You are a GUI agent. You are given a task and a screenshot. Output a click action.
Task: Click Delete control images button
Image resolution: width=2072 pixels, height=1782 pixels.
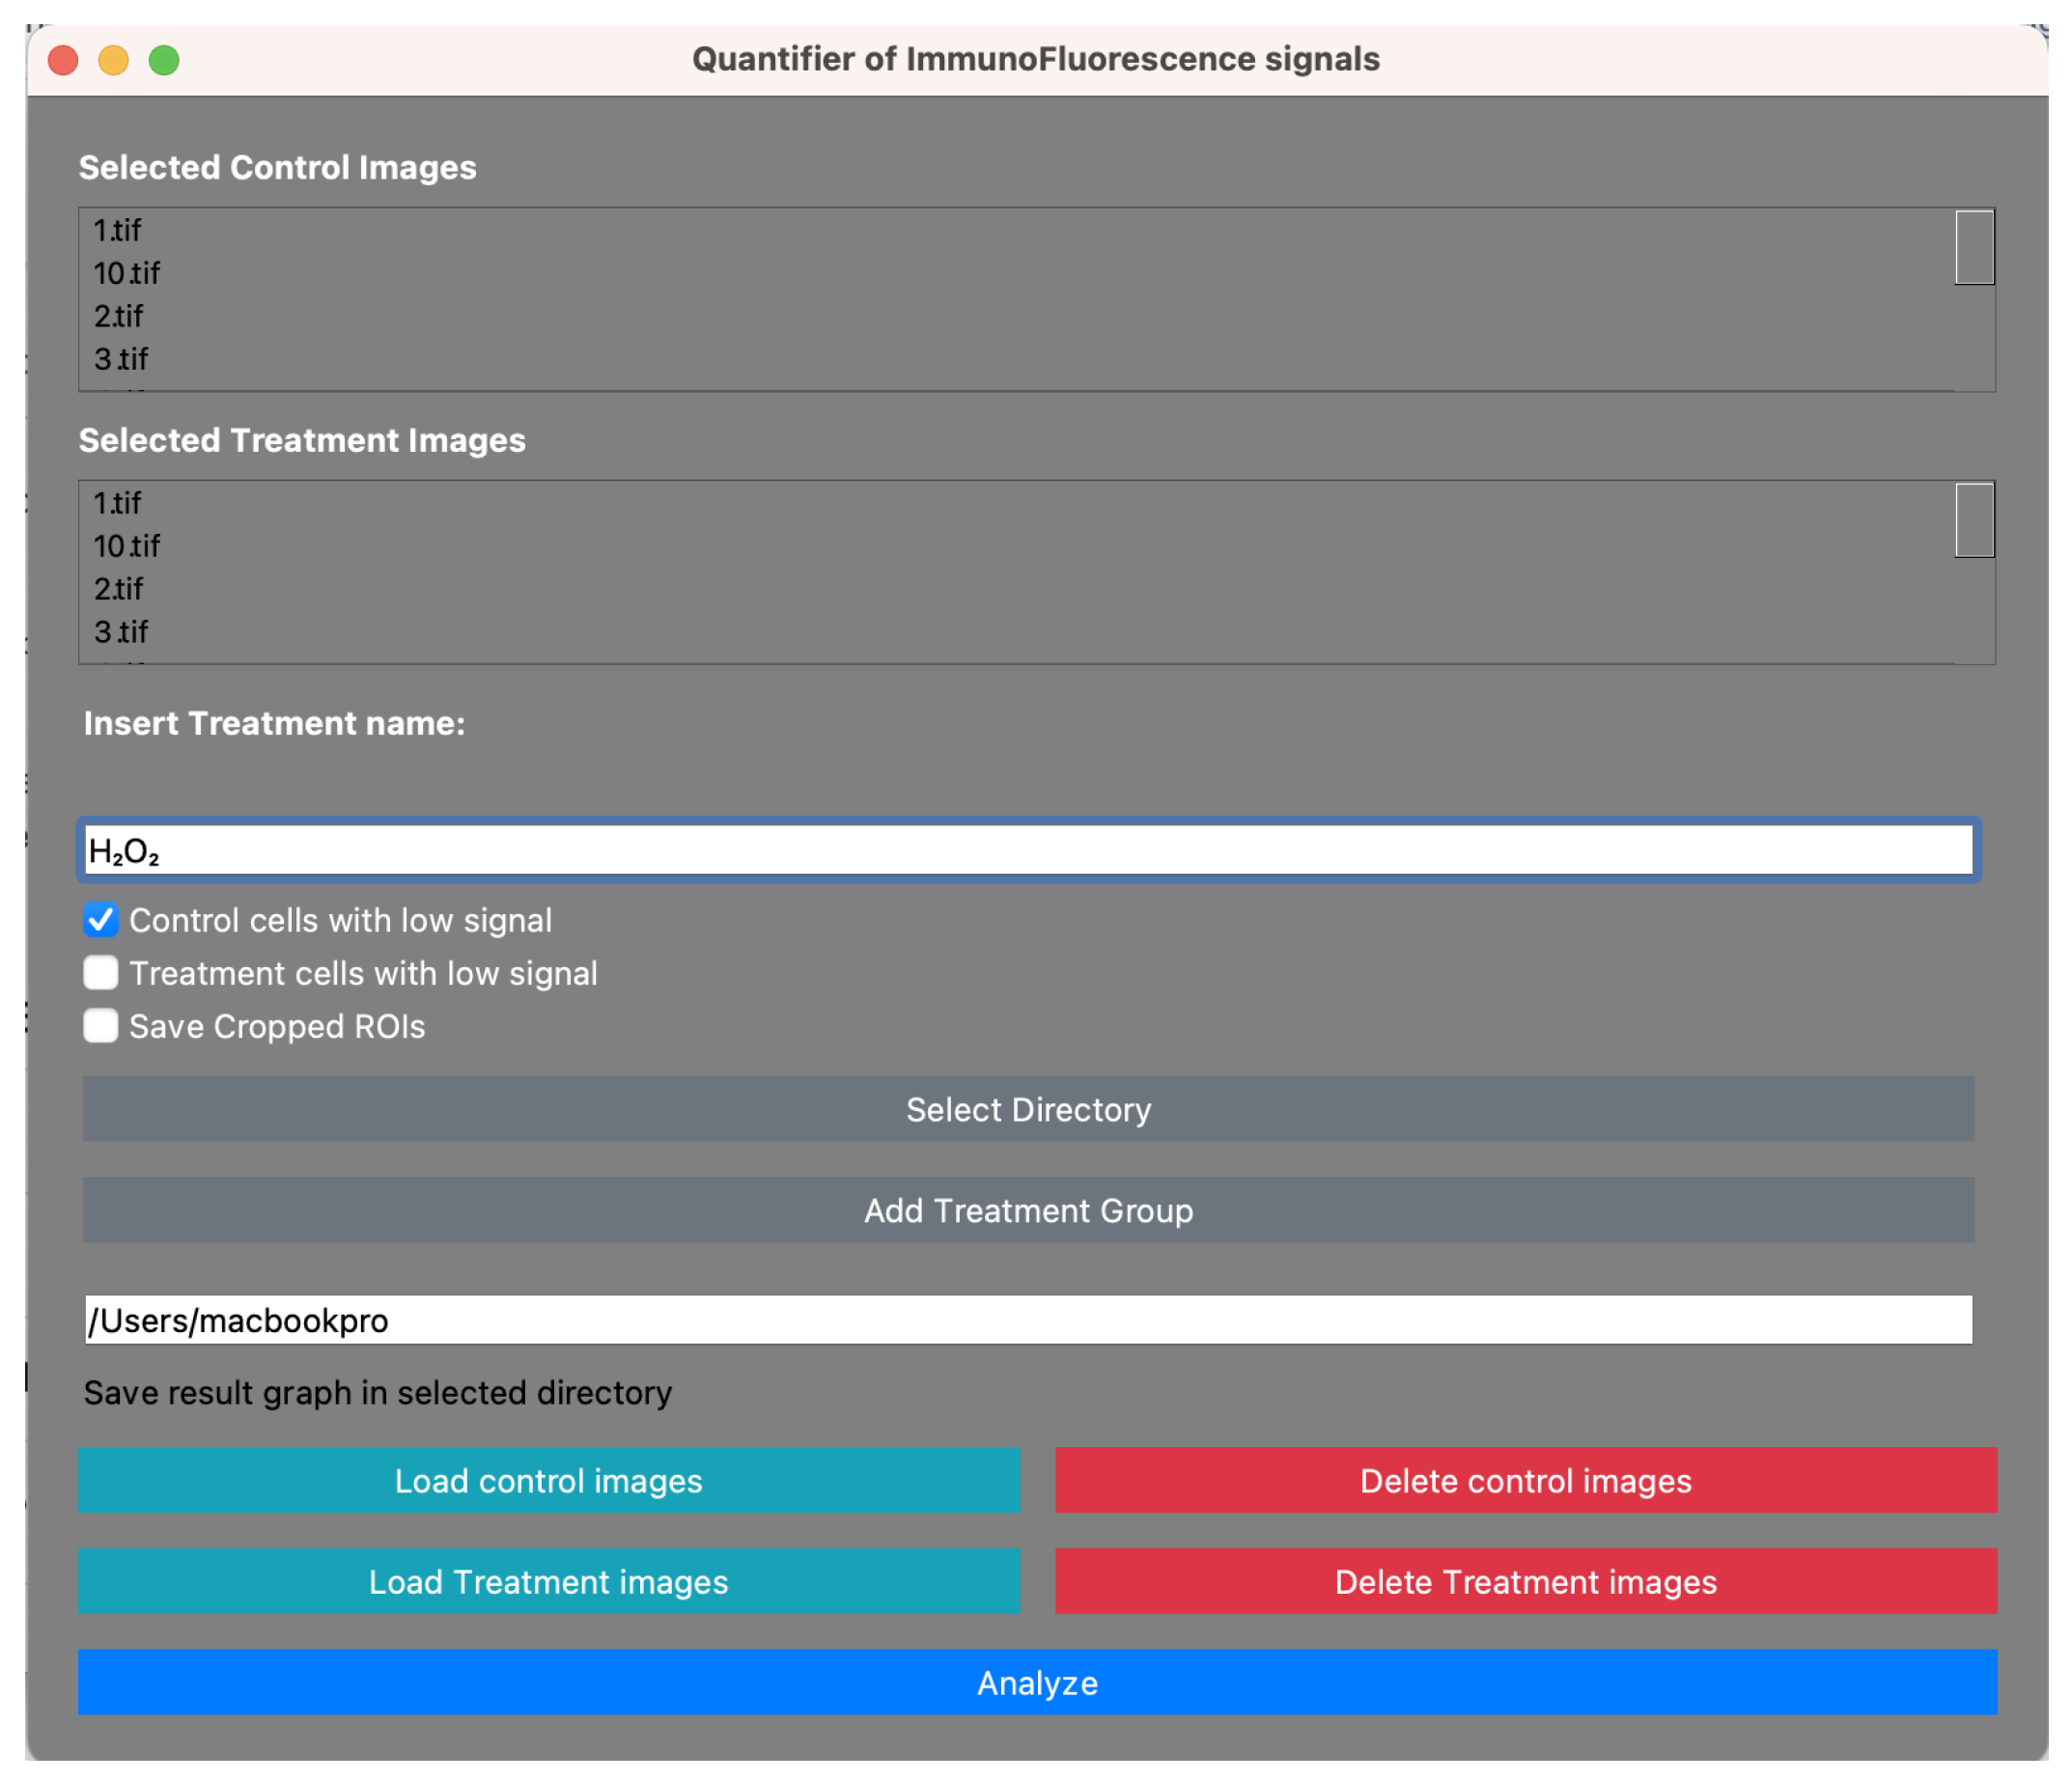point(1525,1480)
